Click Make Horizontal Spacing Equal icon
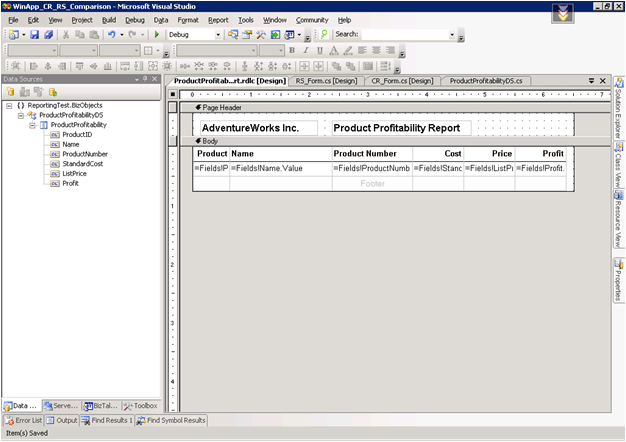The image size is (626, 442). tap(184, 66)
